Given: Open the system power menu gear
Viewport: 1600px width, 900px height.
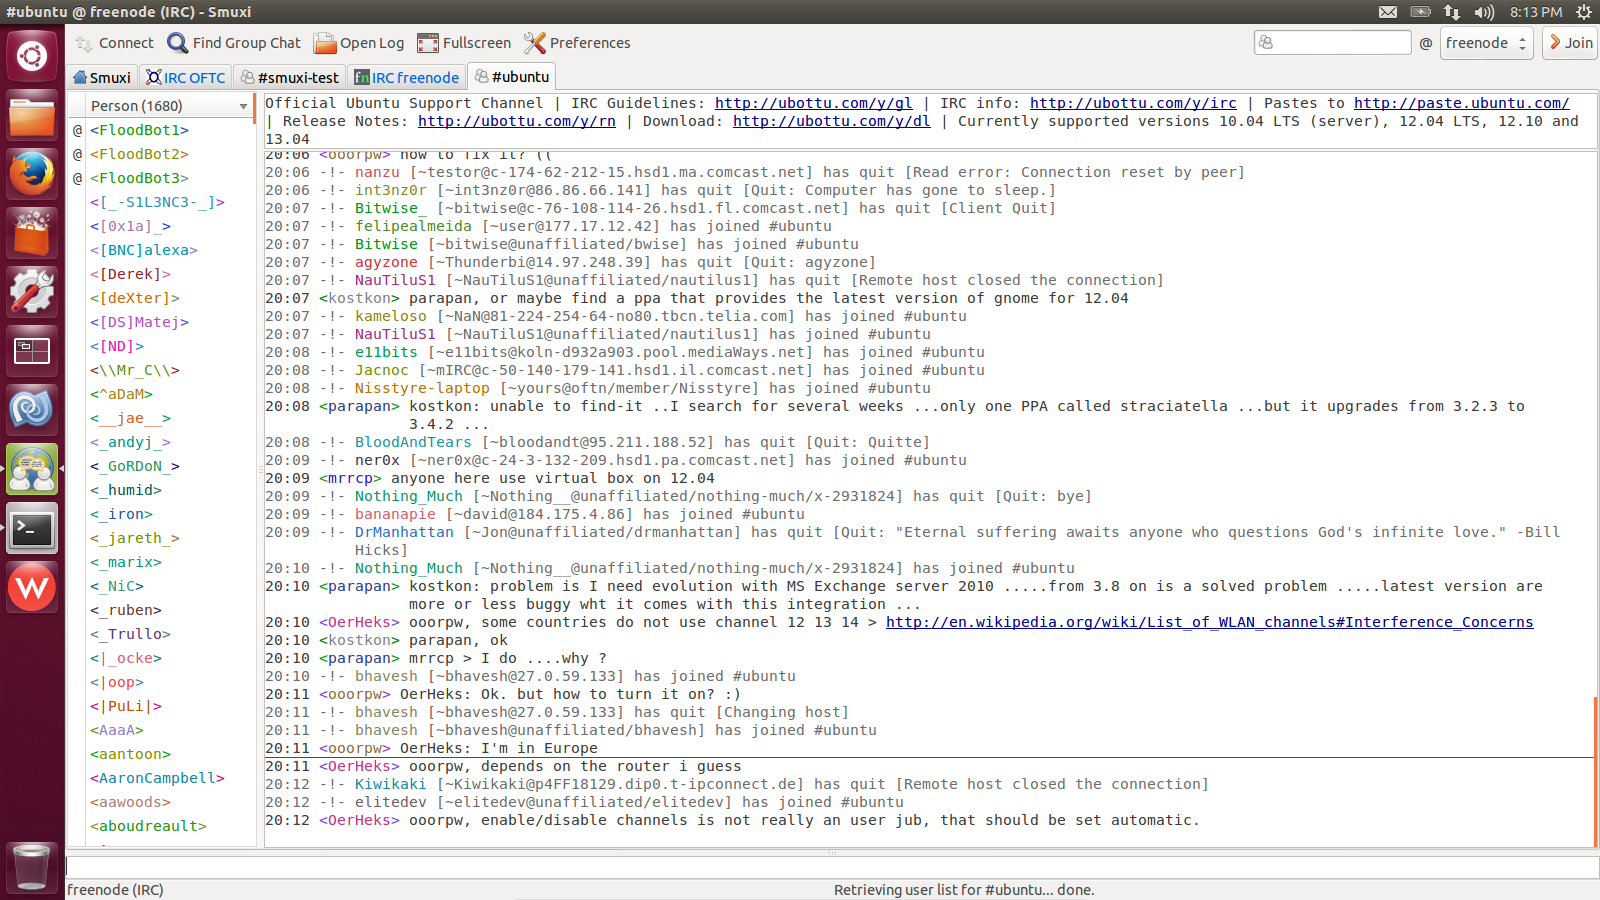Looking at the screenshot, I should [x=1583, y=12].
